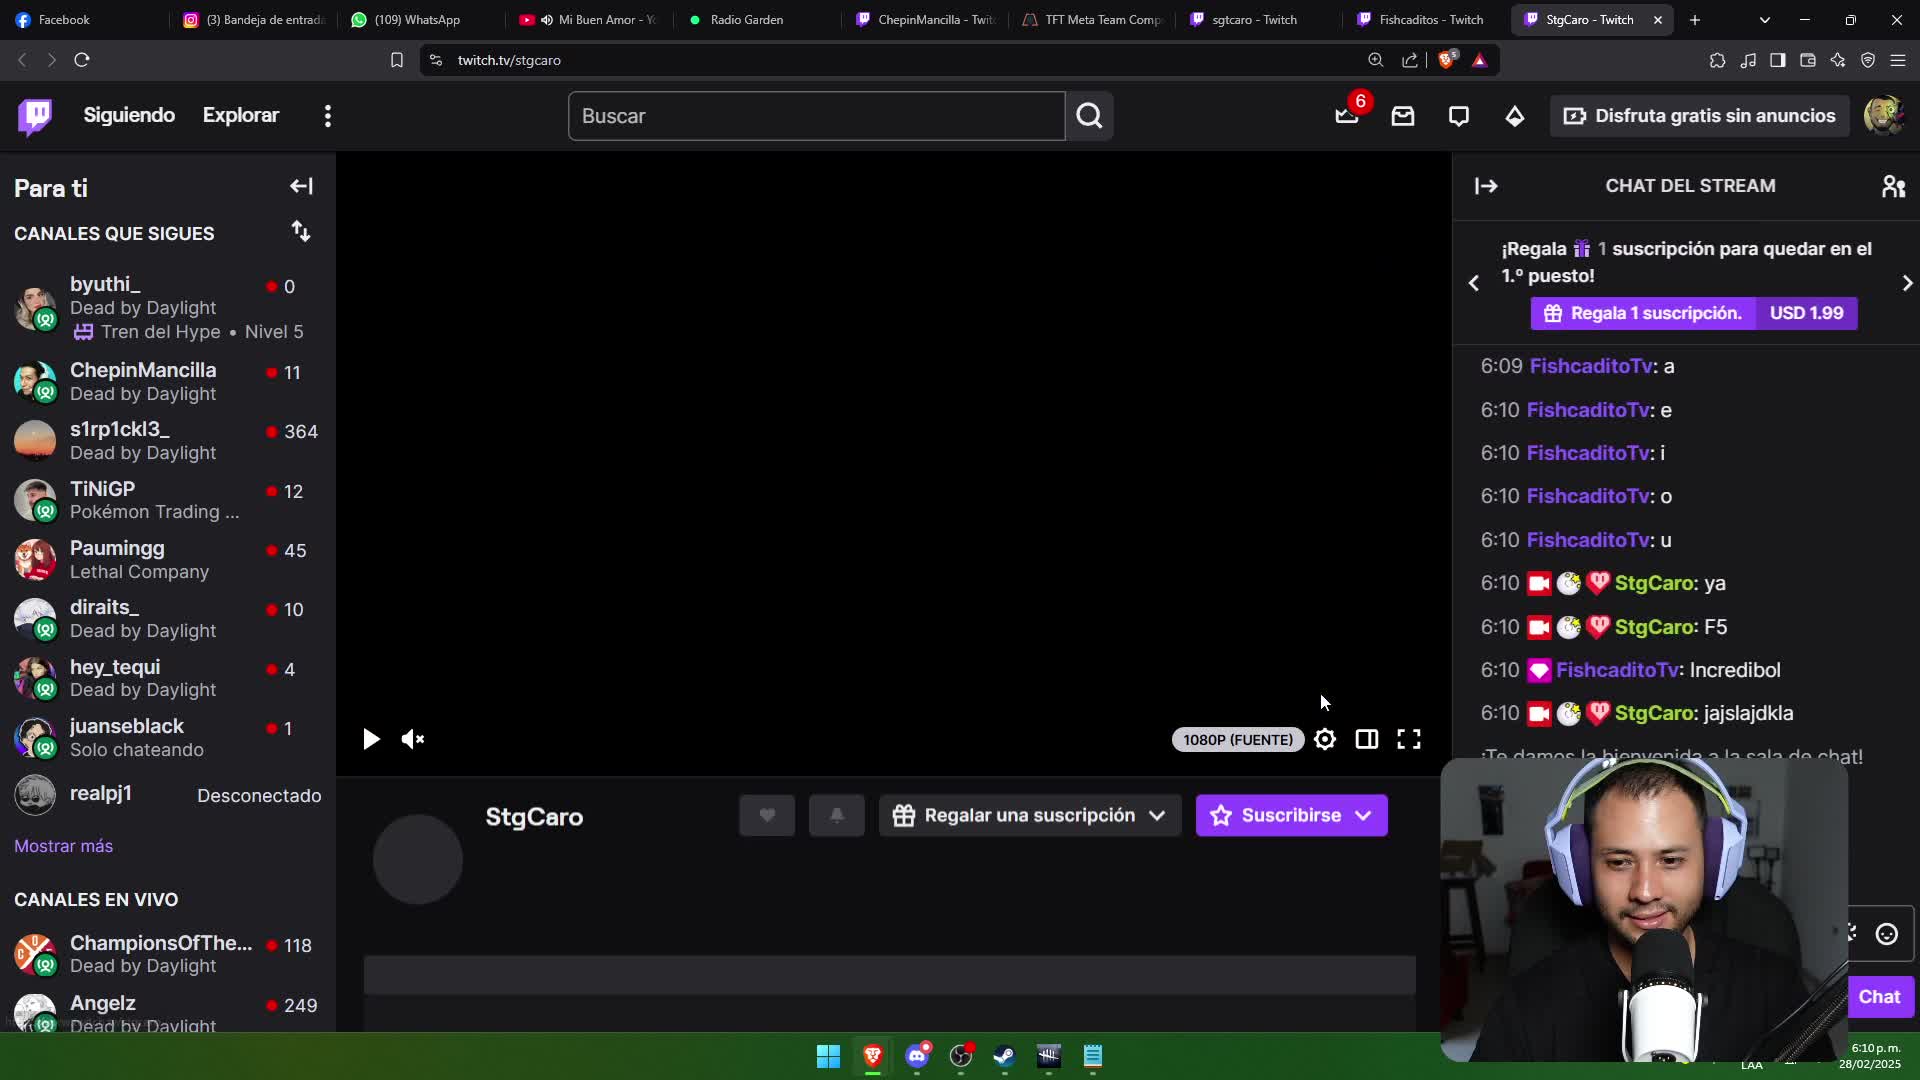Viewport: 1920px width, 1080px height.
Task: Open a new browser tab
Action: click(x=1694, y=20)
